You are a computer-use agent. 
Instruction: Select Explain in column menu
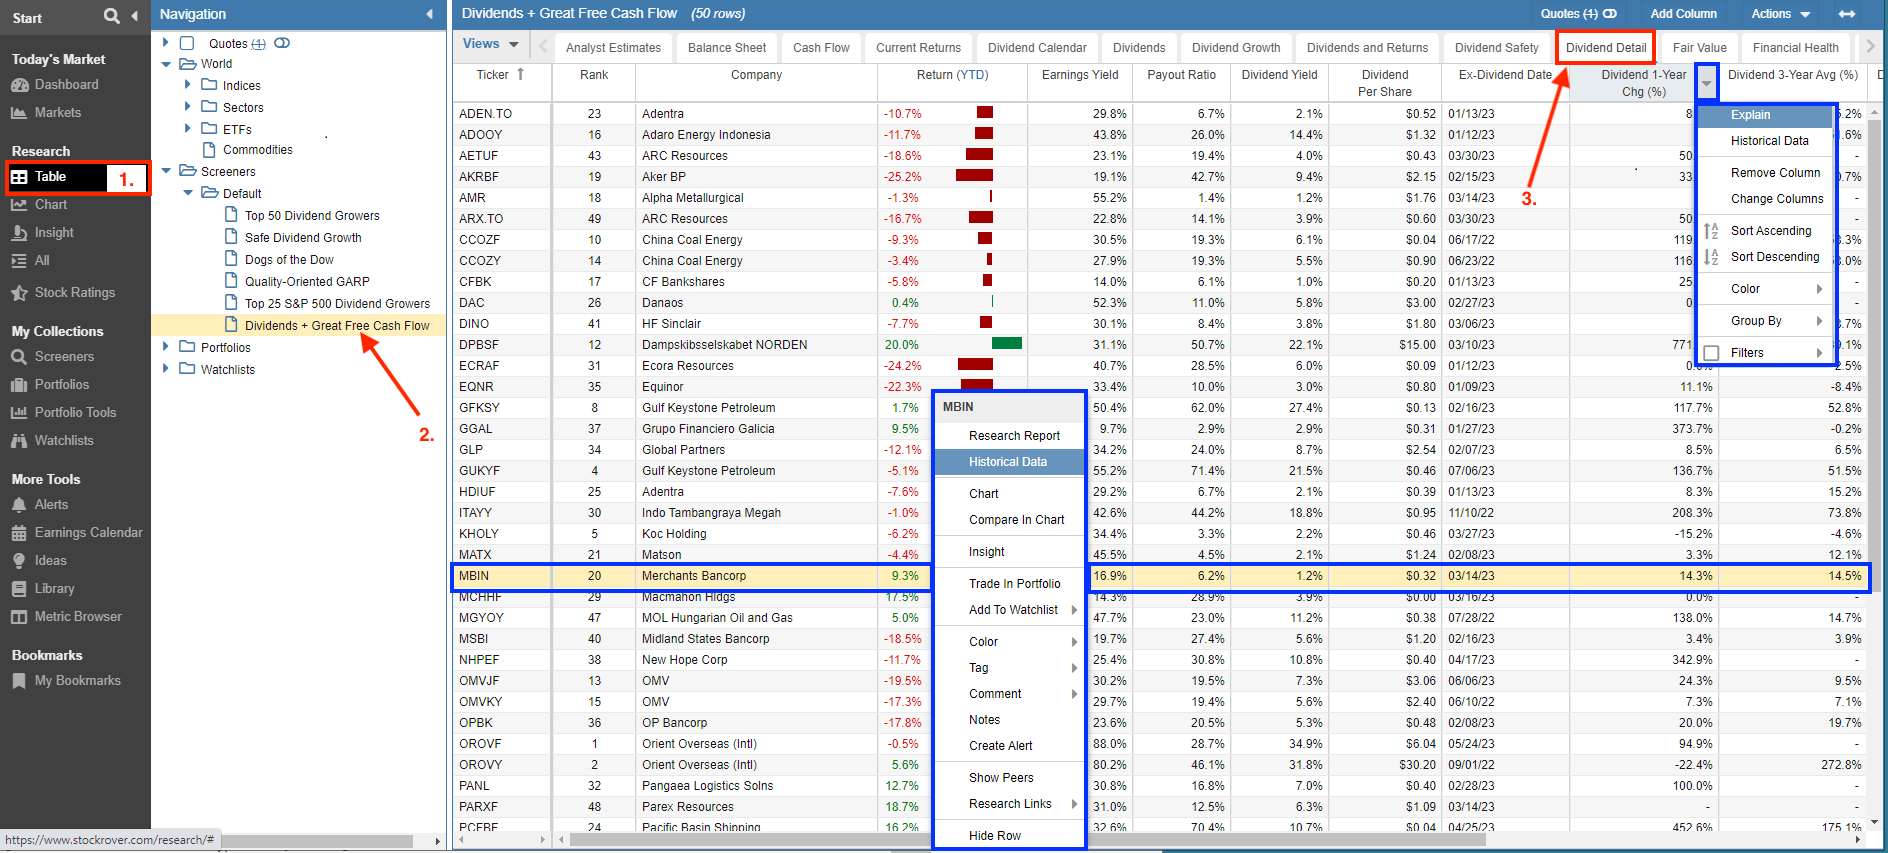click(x=1766, y=115)
